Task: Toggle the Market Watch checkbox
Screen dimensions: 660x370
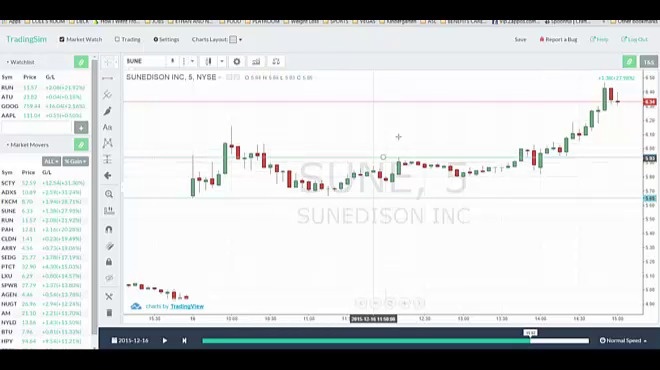Action: pos(62,40)
